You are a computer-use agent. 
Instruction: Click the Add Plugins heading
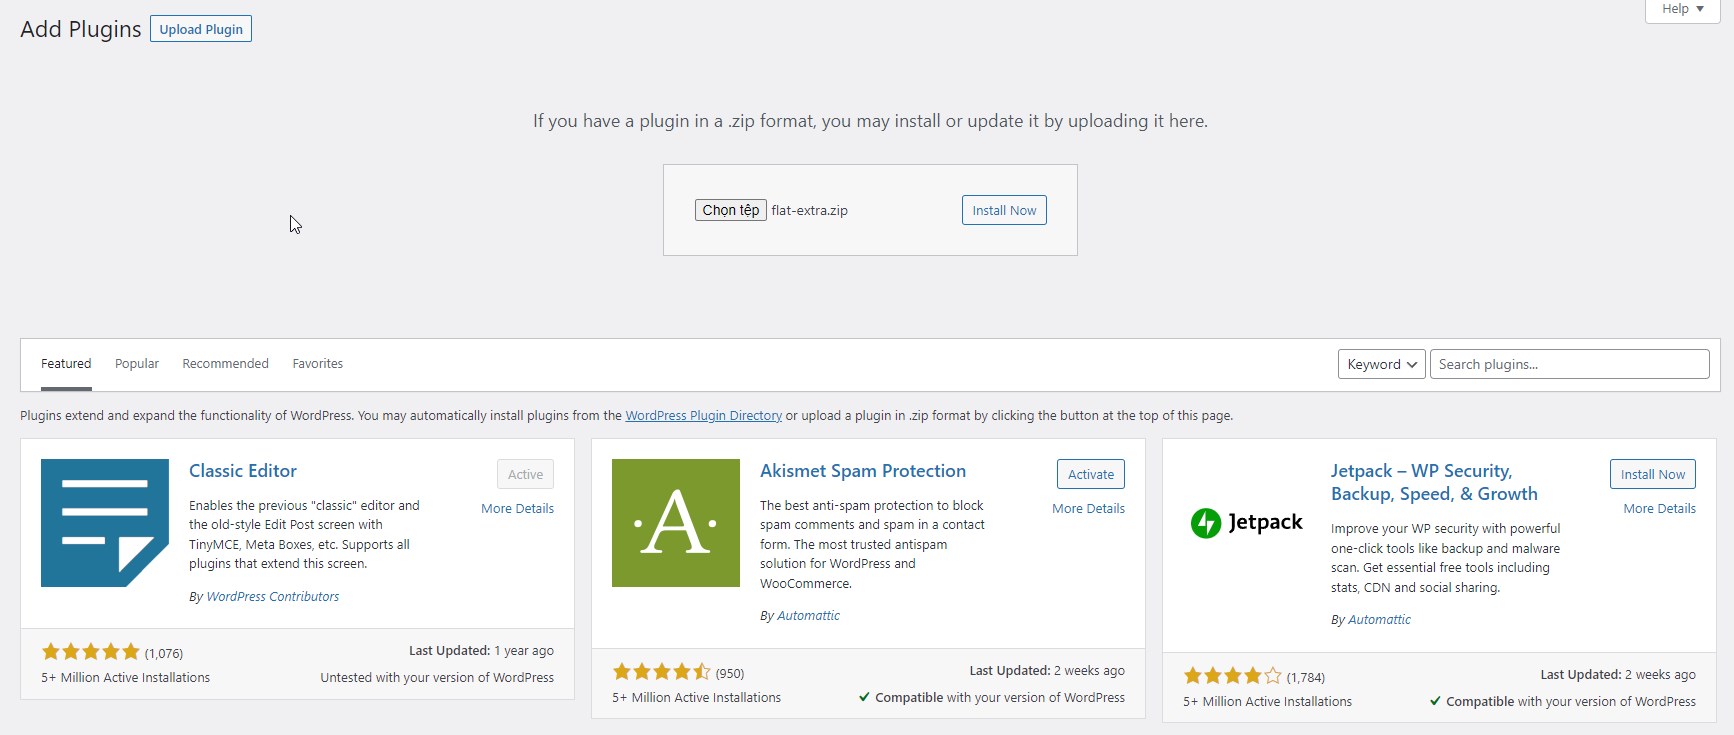pos(81,29)
